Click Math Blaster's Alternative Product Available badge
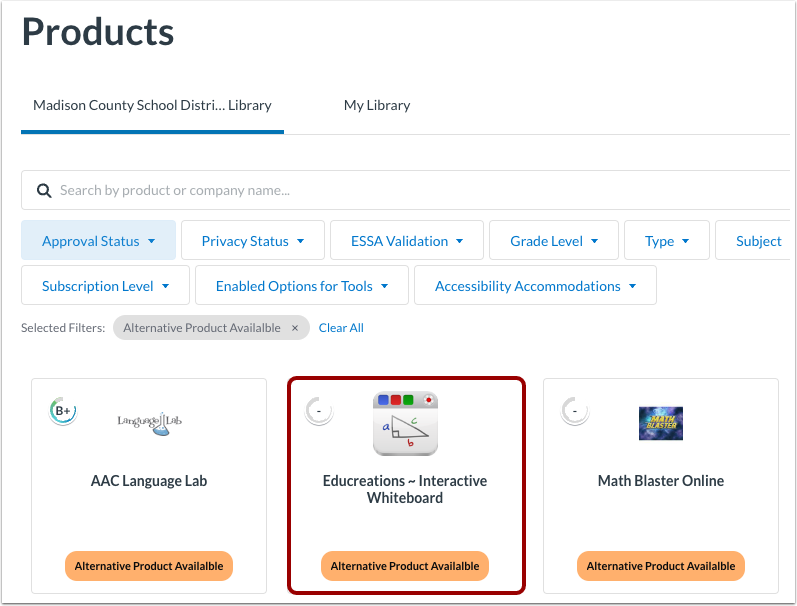This screenshot has width=797, height=606. click(661, 566)
